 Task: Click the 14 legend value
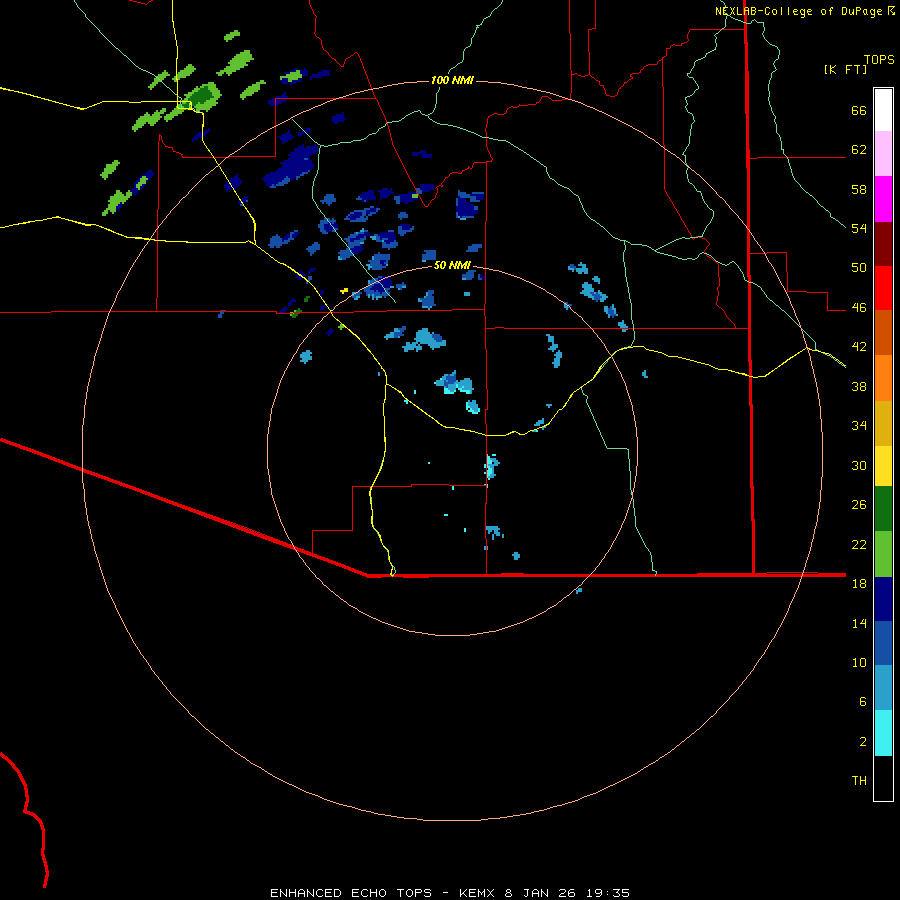tap(859, 623)
